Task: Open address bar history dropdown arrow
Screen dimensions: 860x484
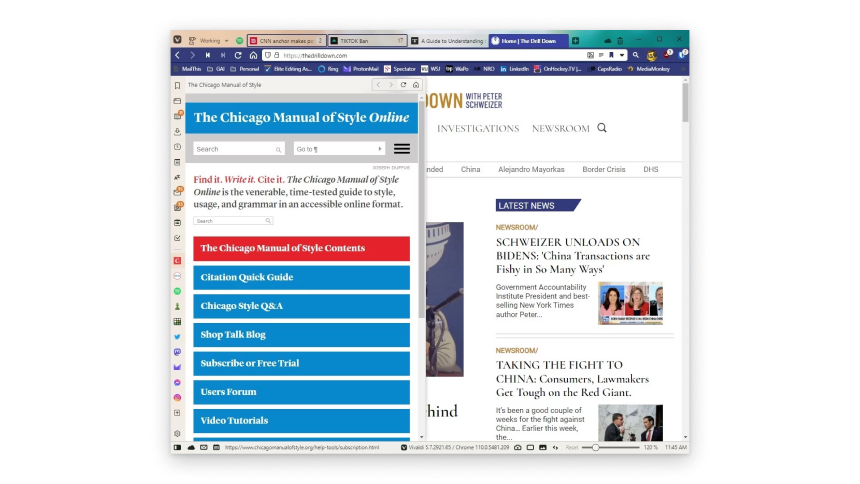Action: tap(621, 55)
